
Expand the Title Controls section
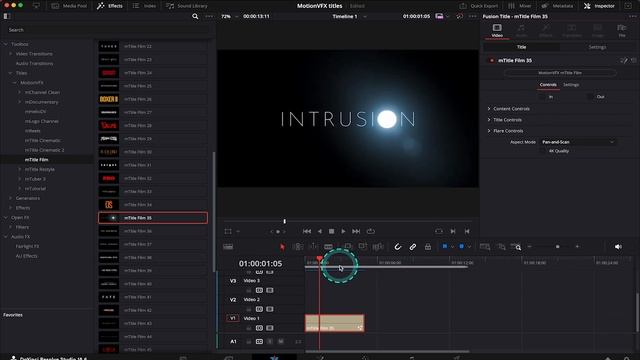click(489, 120)
